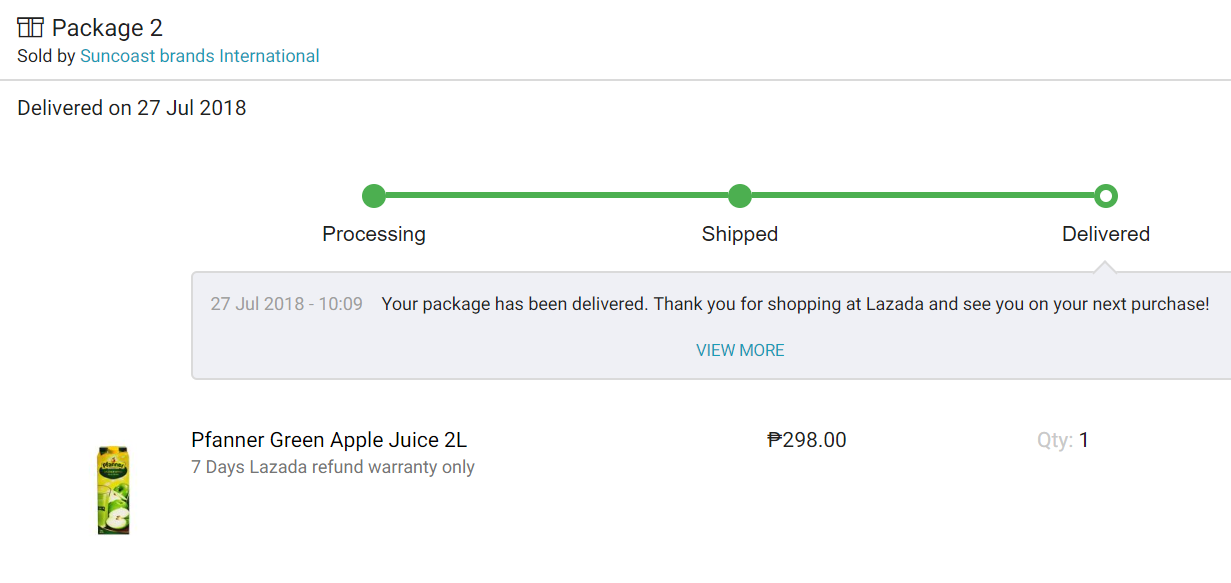Viewport: 1231px width, 583px height.
Task: Open Suncoast brands International seller link
Action: pos(200,56)
